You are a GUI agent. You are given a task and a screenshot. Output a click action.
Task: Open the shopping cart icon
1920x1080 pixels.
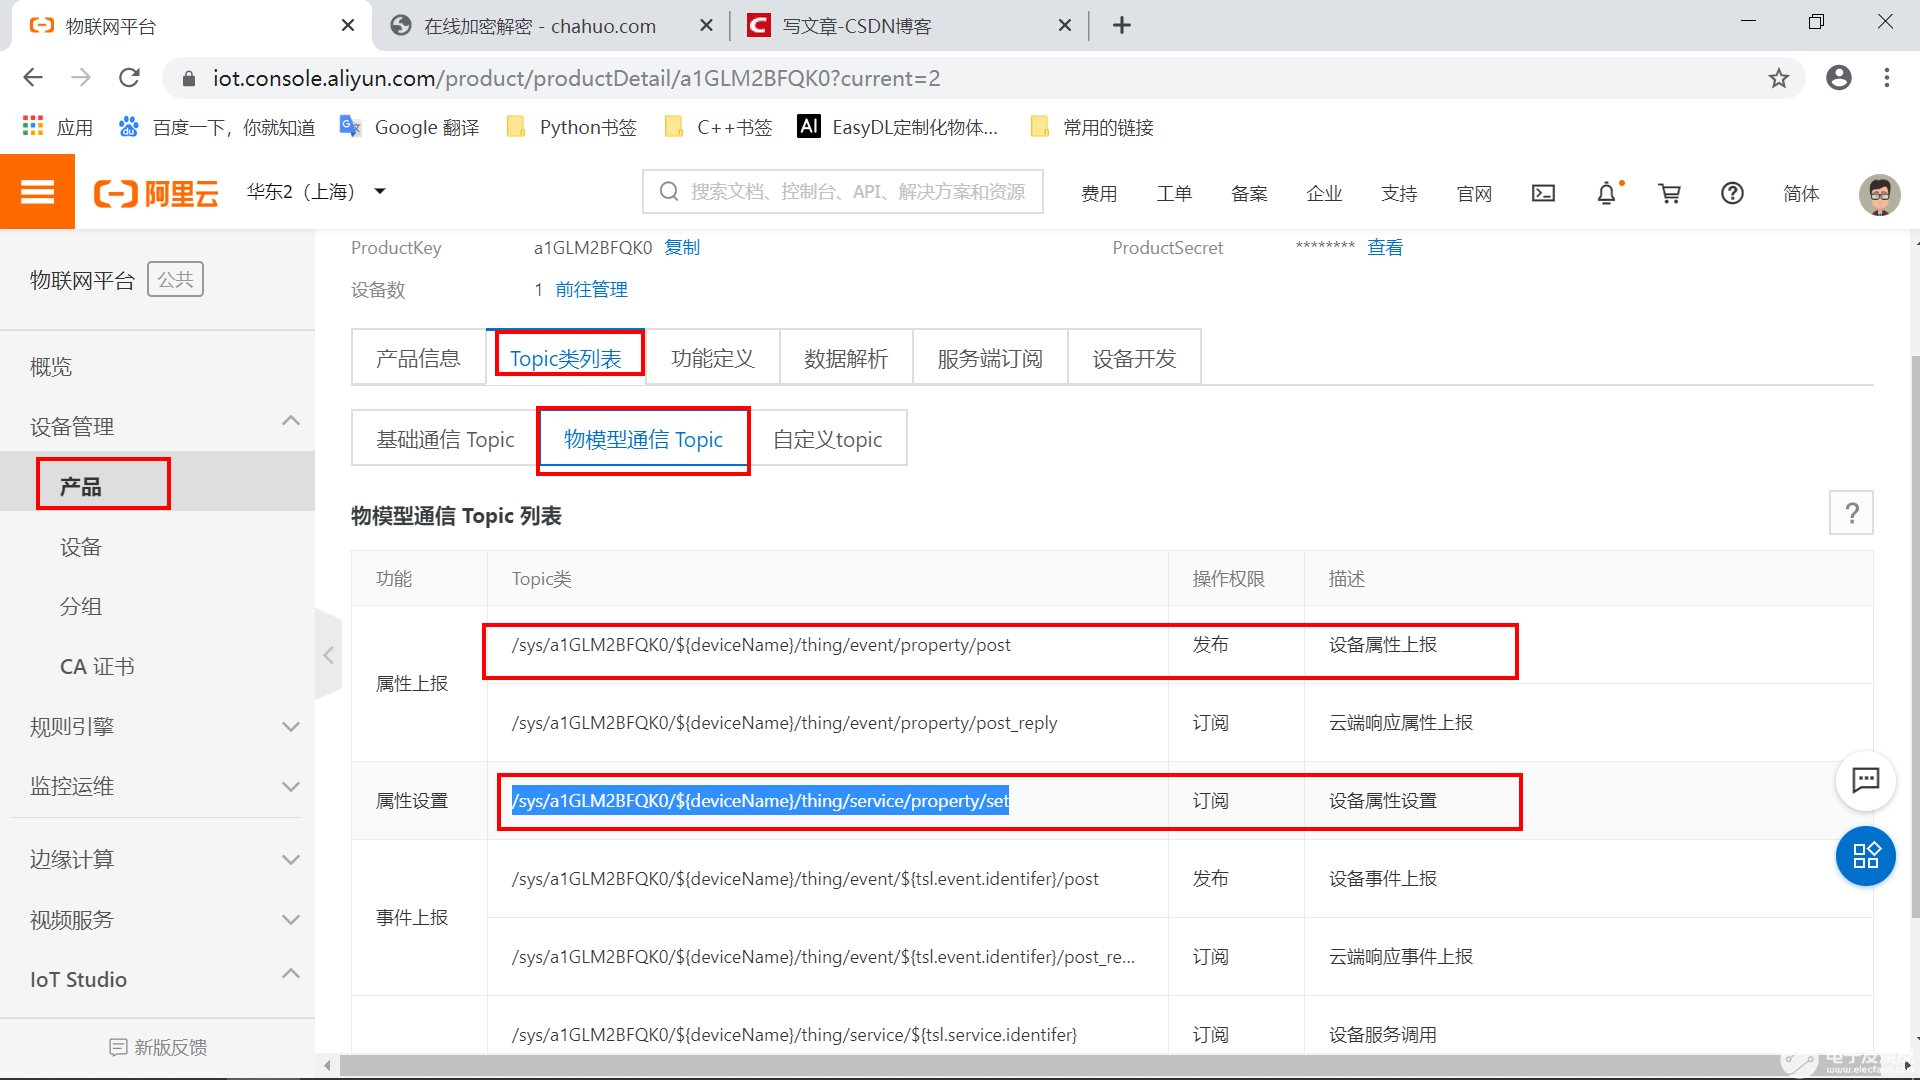(x=1669, y=193)
